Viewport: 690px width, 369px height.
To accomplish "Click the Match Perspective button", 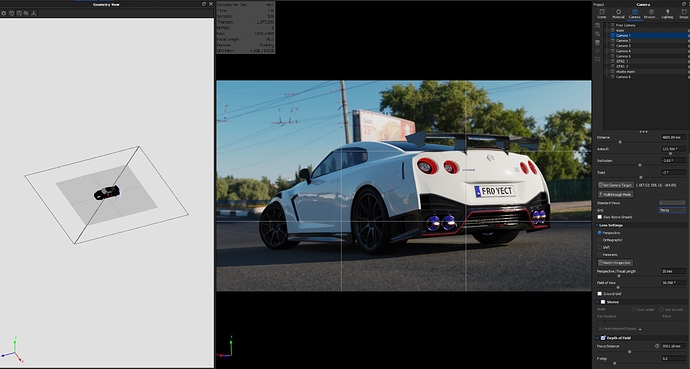I will [615, 263].
